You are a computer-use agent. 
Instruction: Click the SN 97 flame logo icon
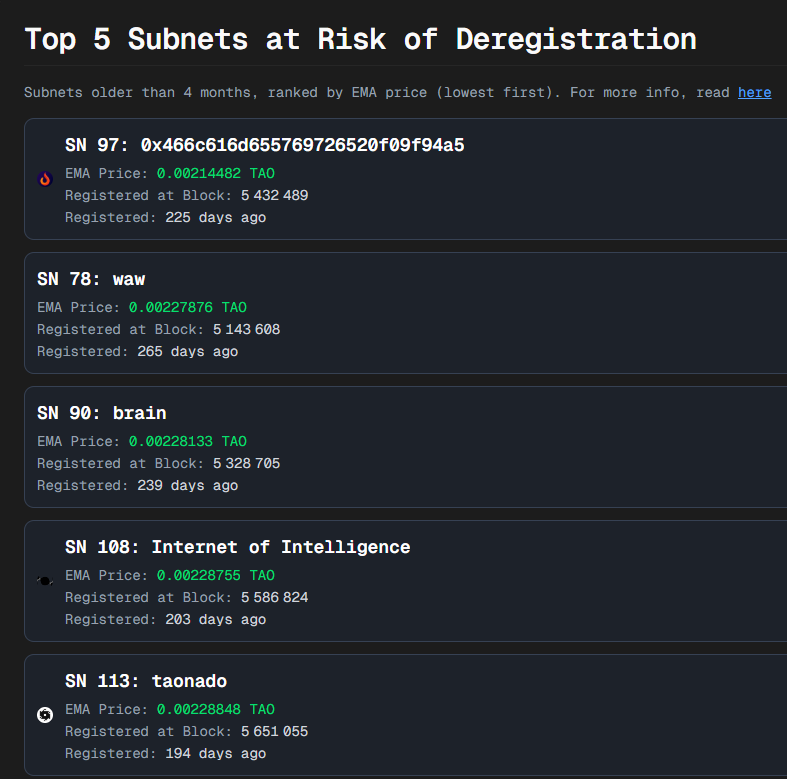pyautogui.click(x=45, y=179)
